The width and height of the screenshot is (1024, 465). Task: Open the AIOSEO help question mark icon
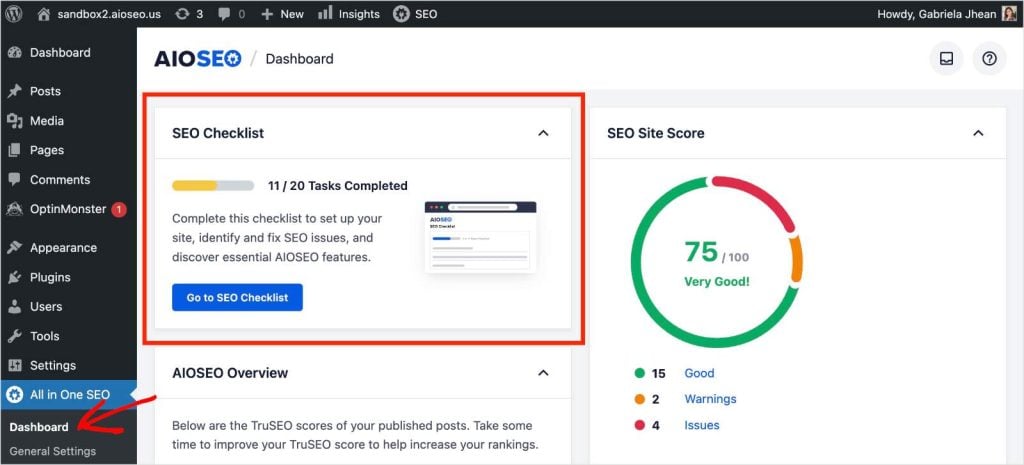pyautogui.click(x=989, y=59)
